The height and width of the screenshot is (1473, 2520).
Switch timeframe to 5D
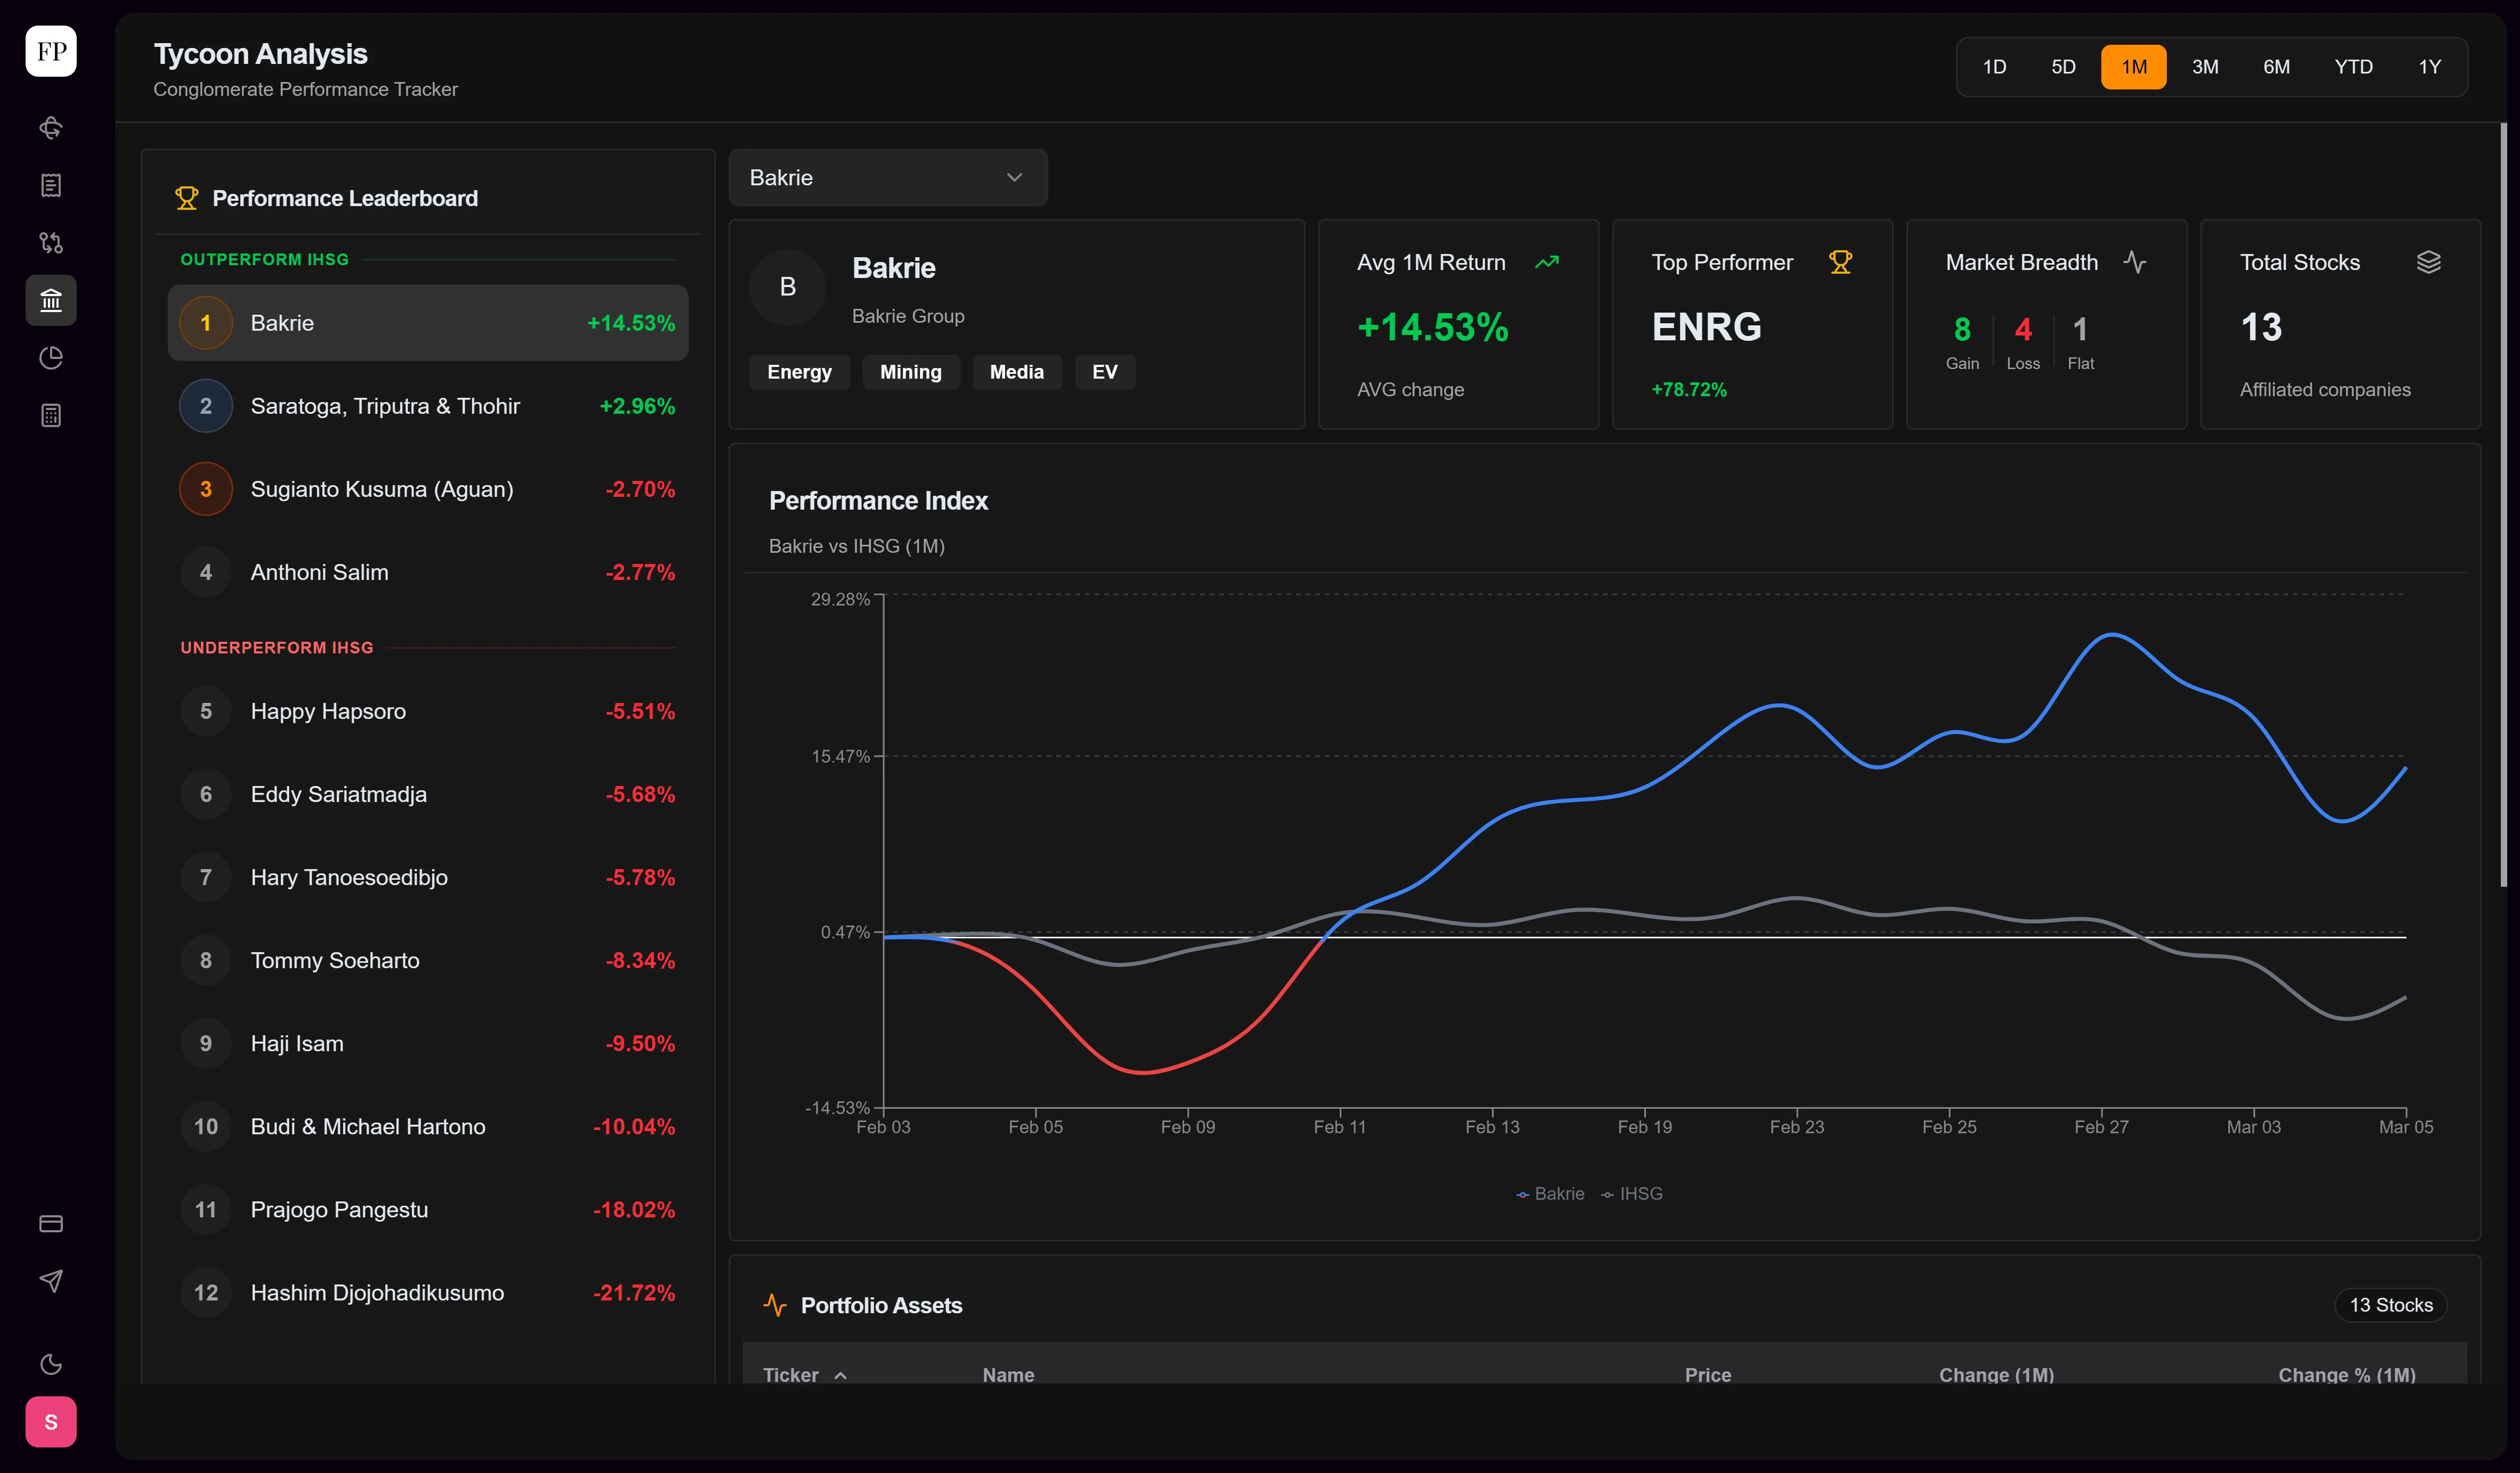pyautogui.click(x=2063, y=67)
